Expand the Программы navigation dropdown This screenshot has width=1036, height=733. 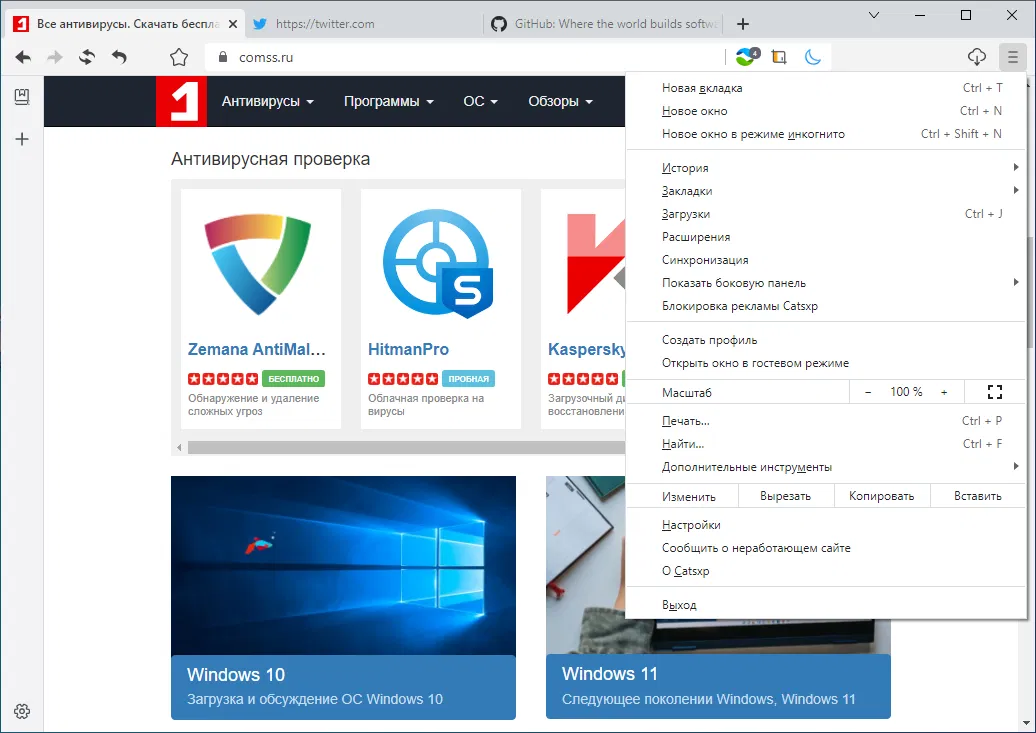[x=388, y=101]
